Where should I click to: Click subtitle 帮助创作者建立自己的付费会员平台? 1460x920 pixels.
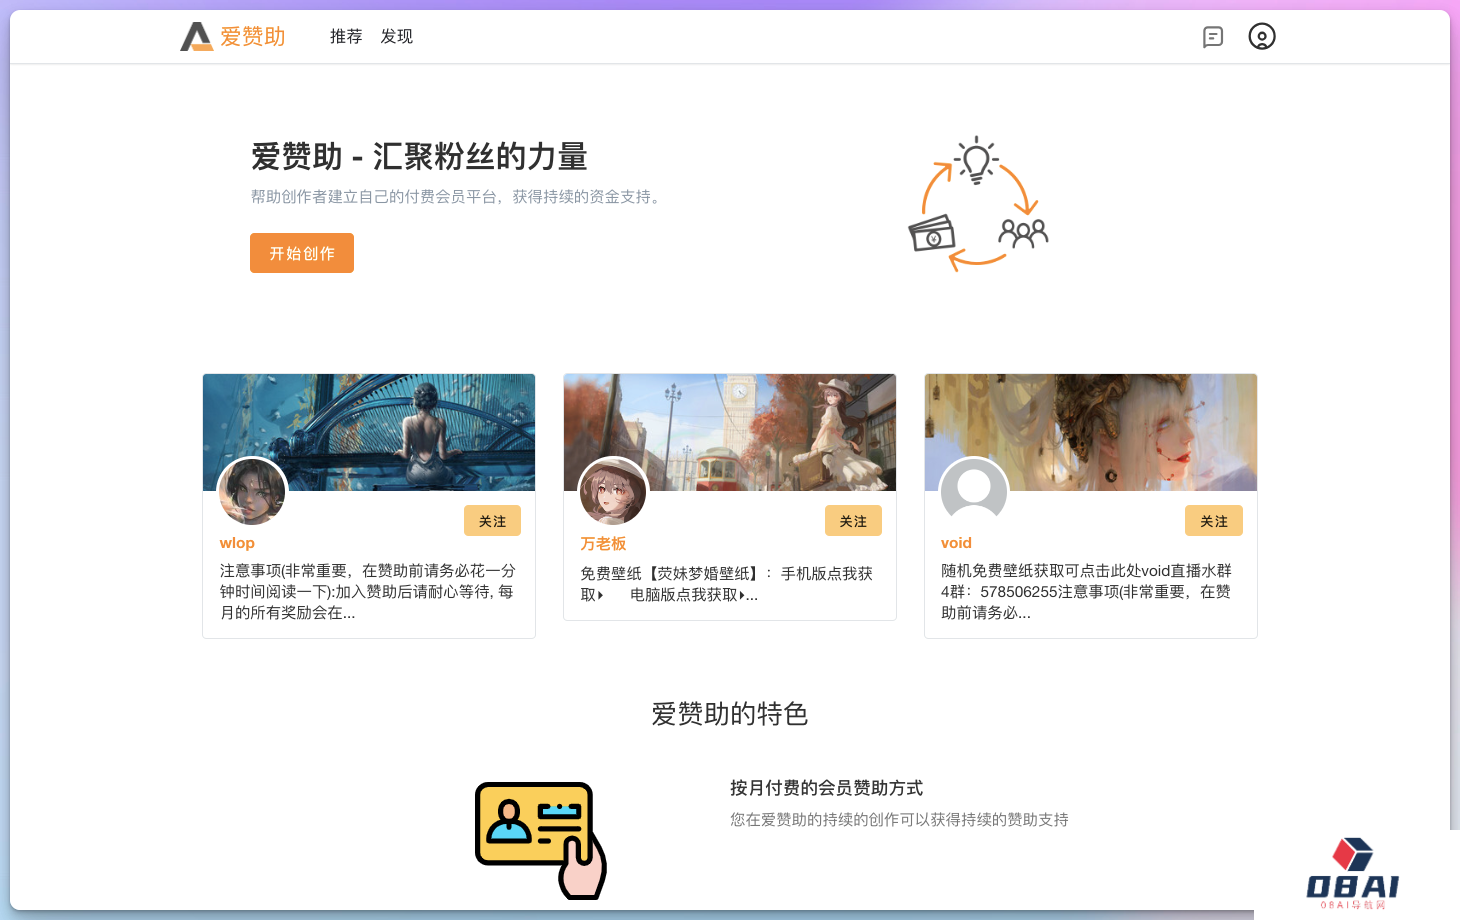pos(458,197)
